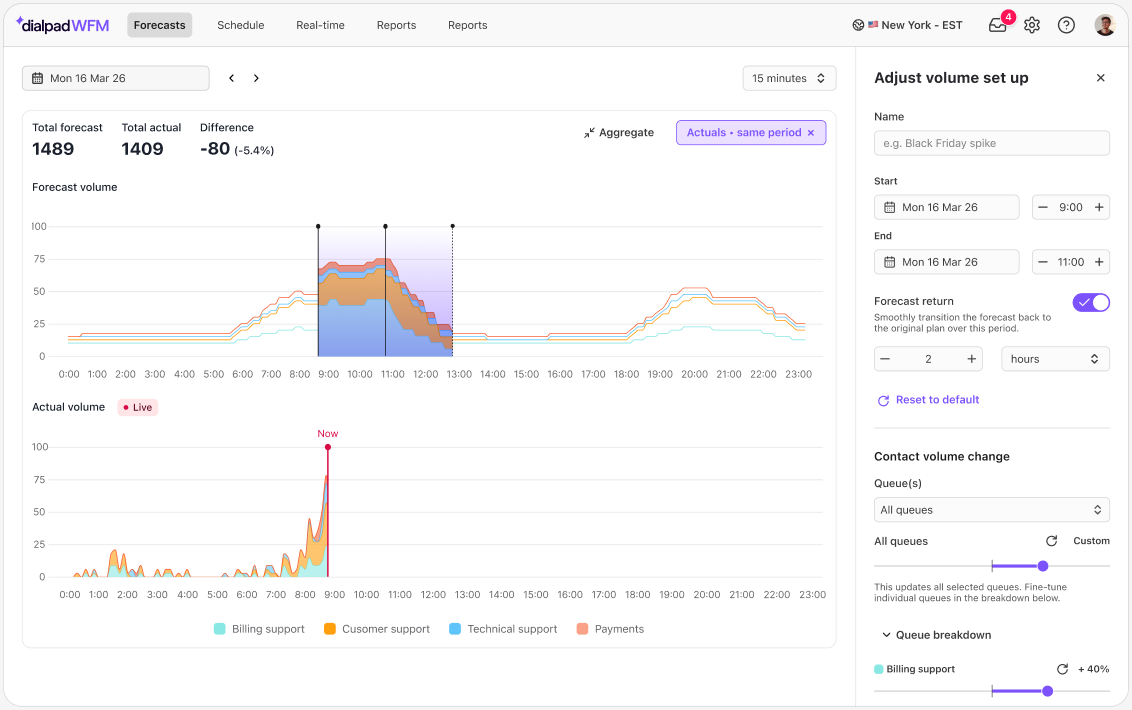Open the inbox notifications with badge 4
Viewport: 1132px width, 710px height.
[998, 25]
